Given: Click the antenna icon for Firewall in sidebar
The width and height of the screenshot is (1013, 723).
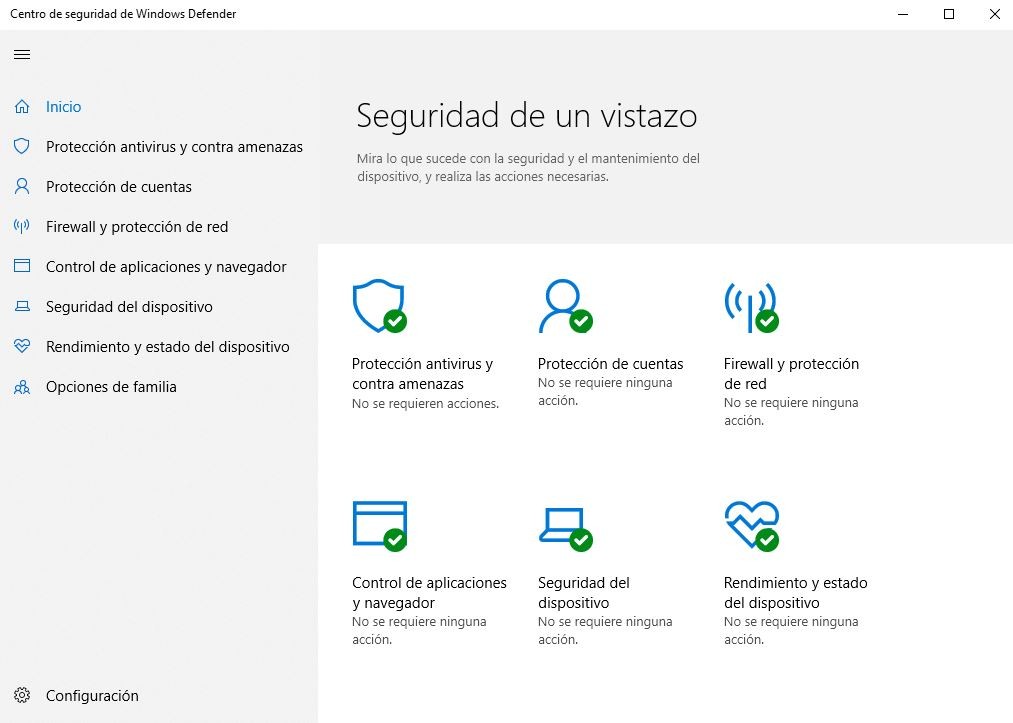Looking at the screenshot, I should (22, 227).
